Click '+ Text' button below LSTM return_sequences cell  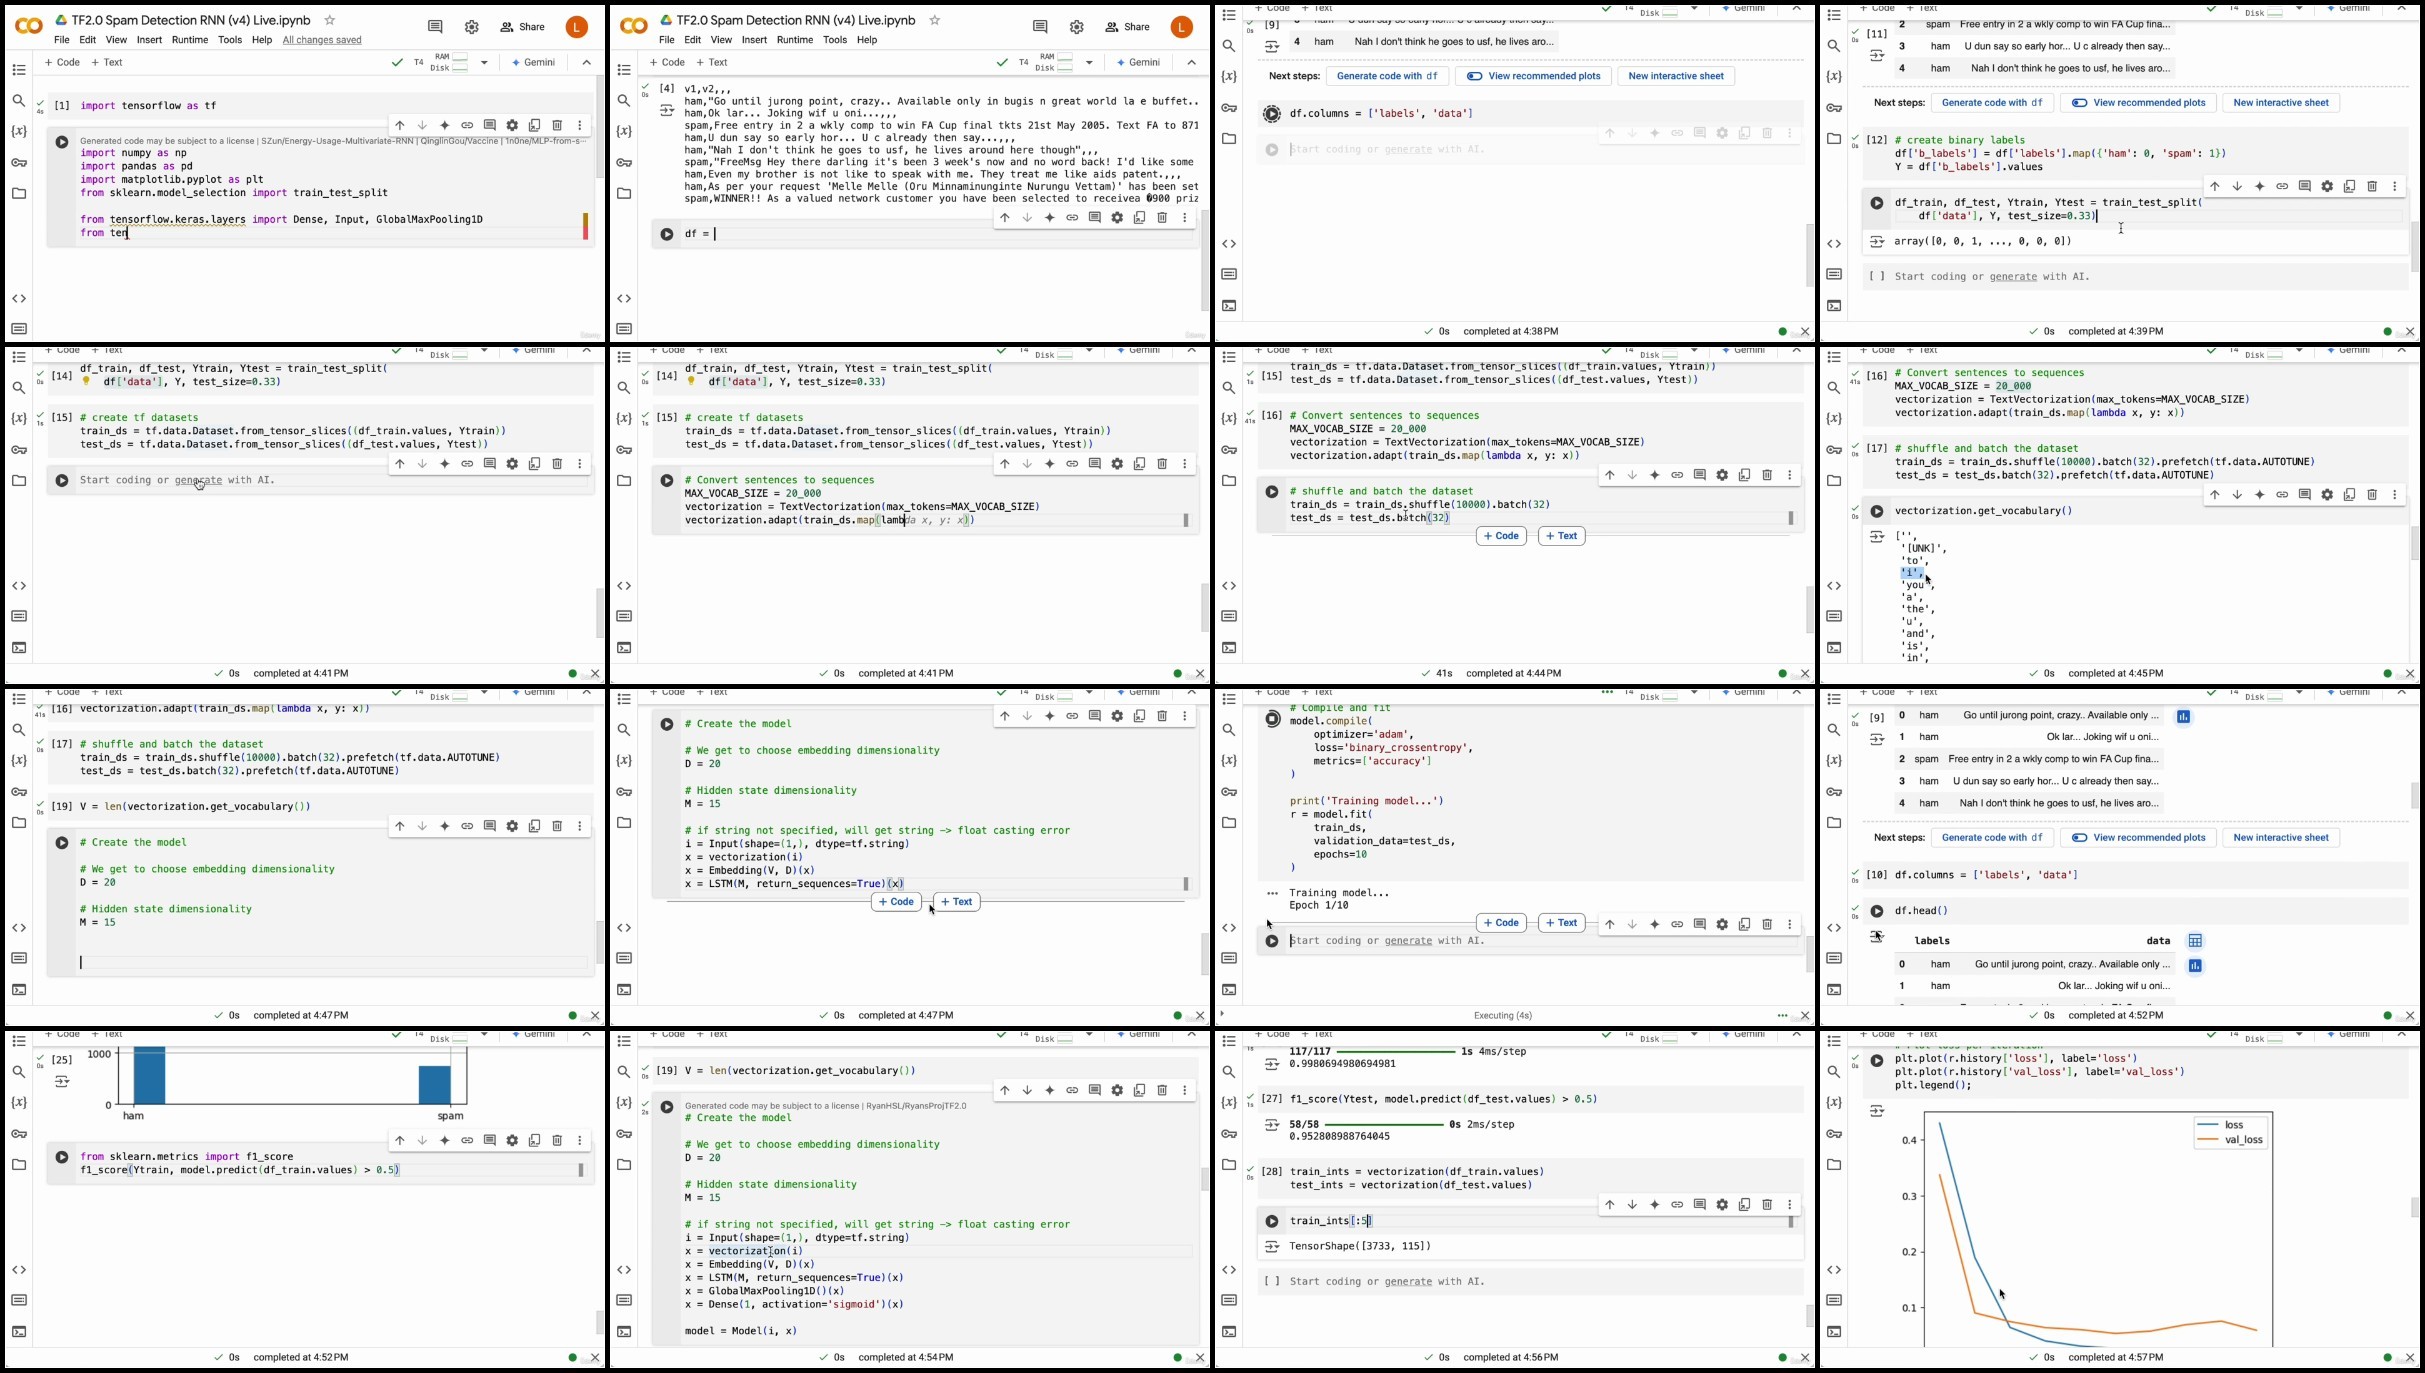tap(956, 902)
